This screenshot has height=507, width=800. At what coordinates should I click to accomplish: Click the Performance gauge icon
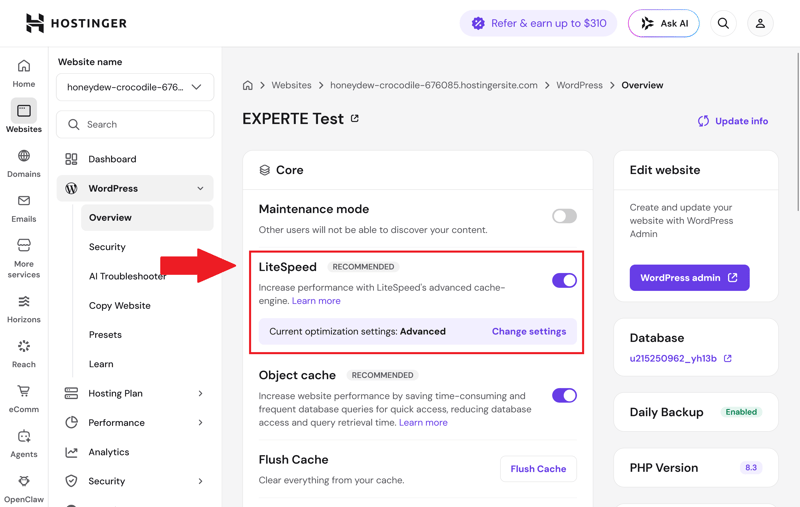71,422
